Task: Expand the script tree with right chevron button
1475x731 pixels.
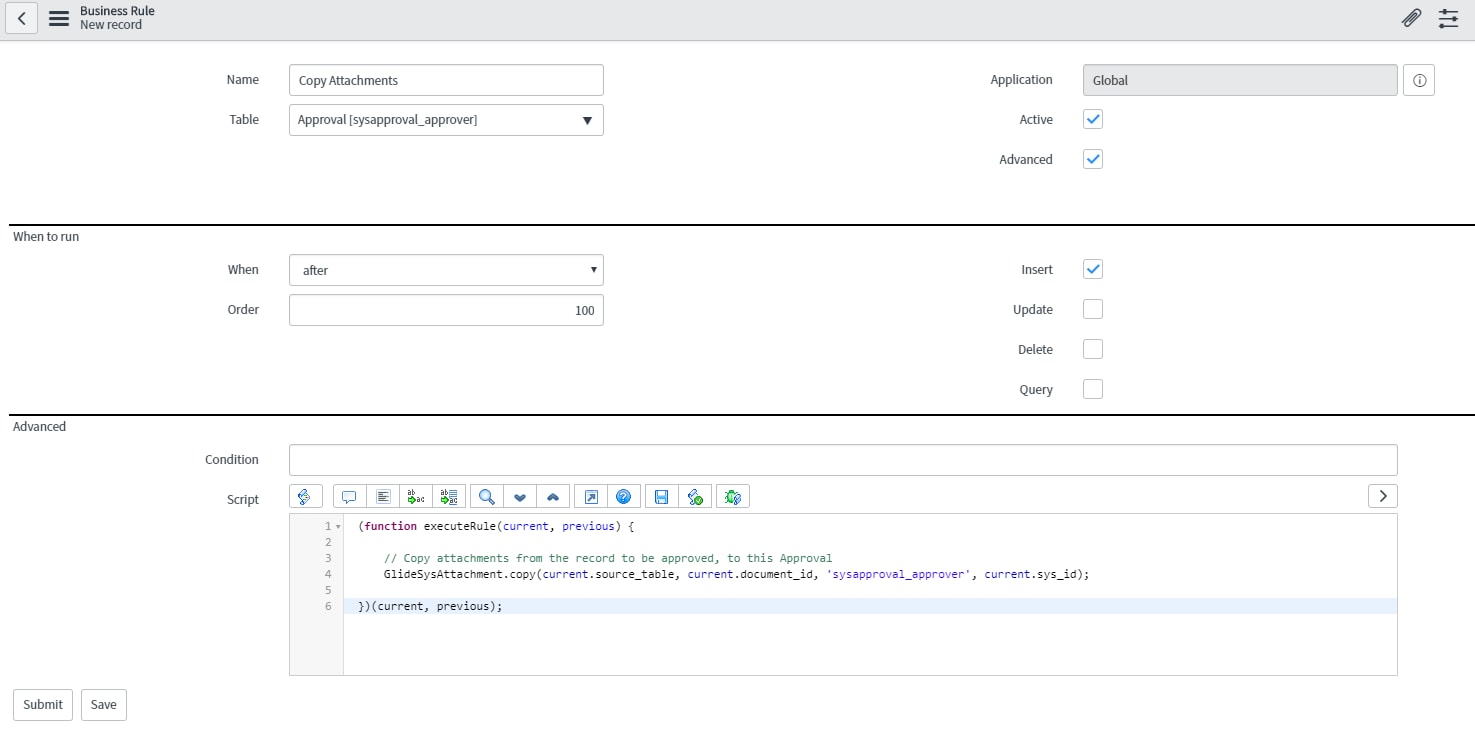Action: coord(1382,496)
